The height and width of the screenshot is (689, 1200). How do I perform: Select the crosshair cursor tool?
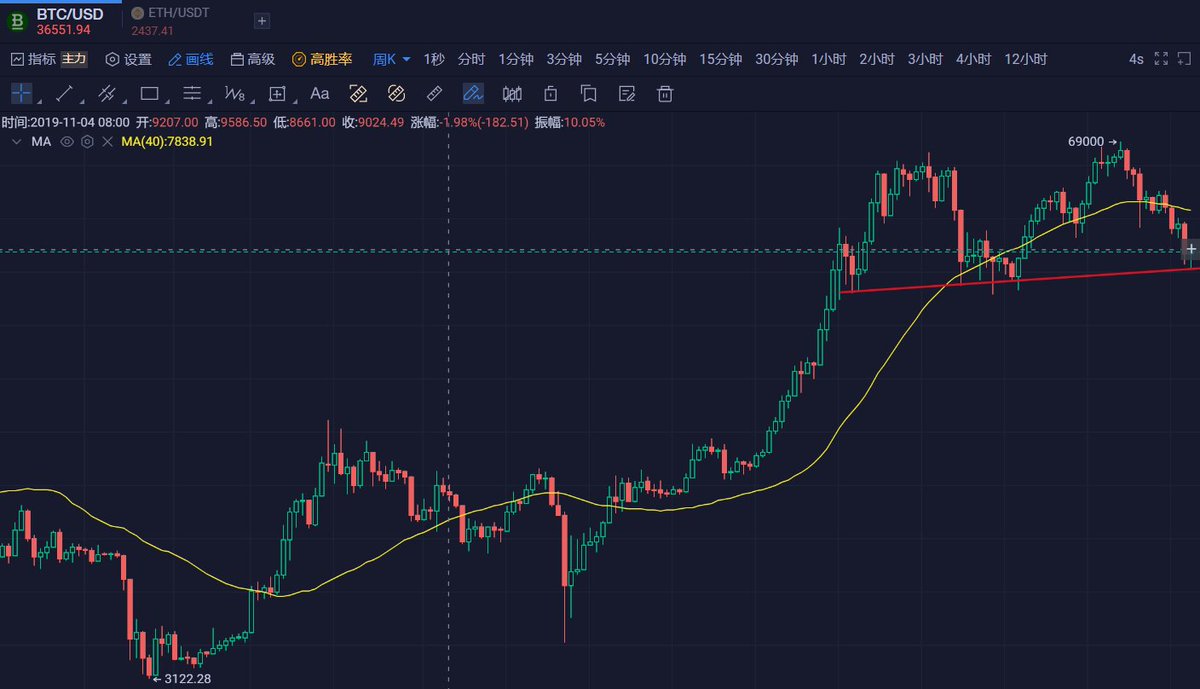click(x=21, y=94)
